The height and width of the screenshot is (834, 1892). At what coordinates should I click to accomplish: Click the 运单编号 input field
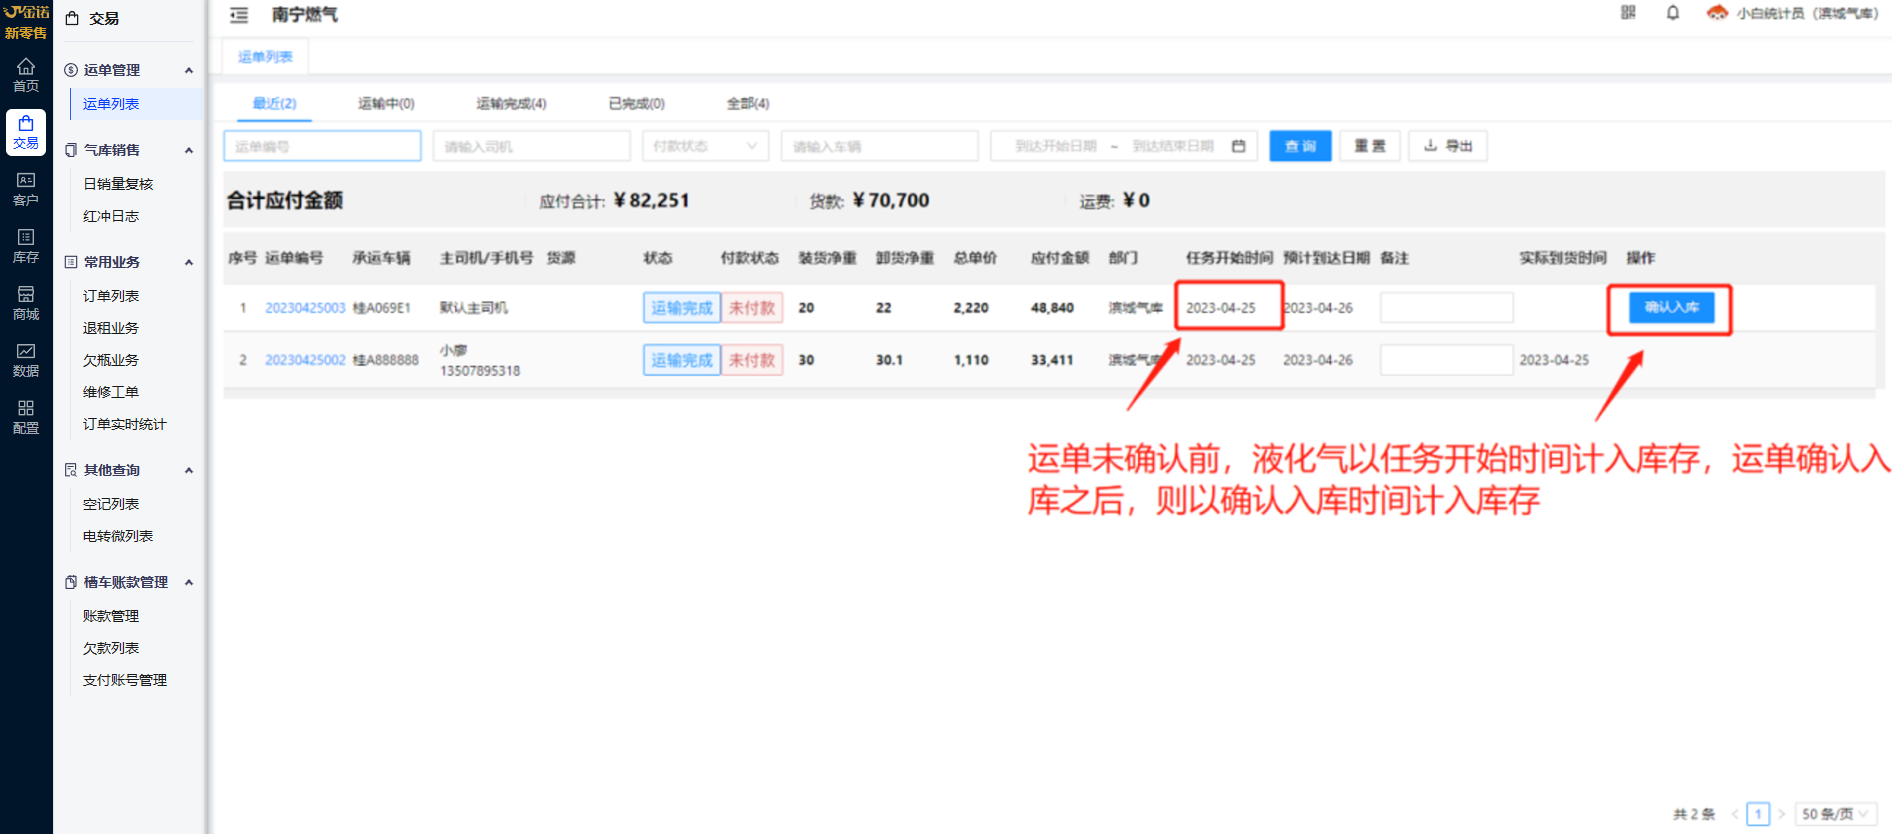pos(322,146)
